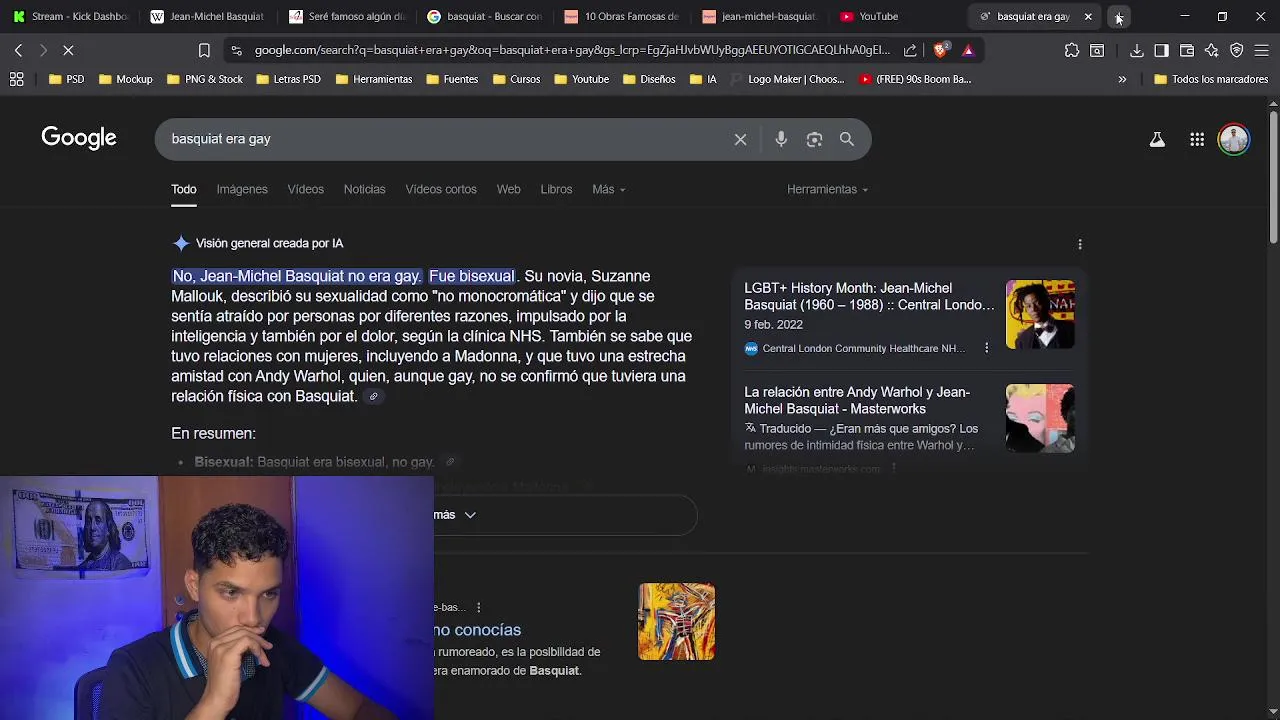
Task: Submit search with magnifying glass icon
Action: click(847, 140)
